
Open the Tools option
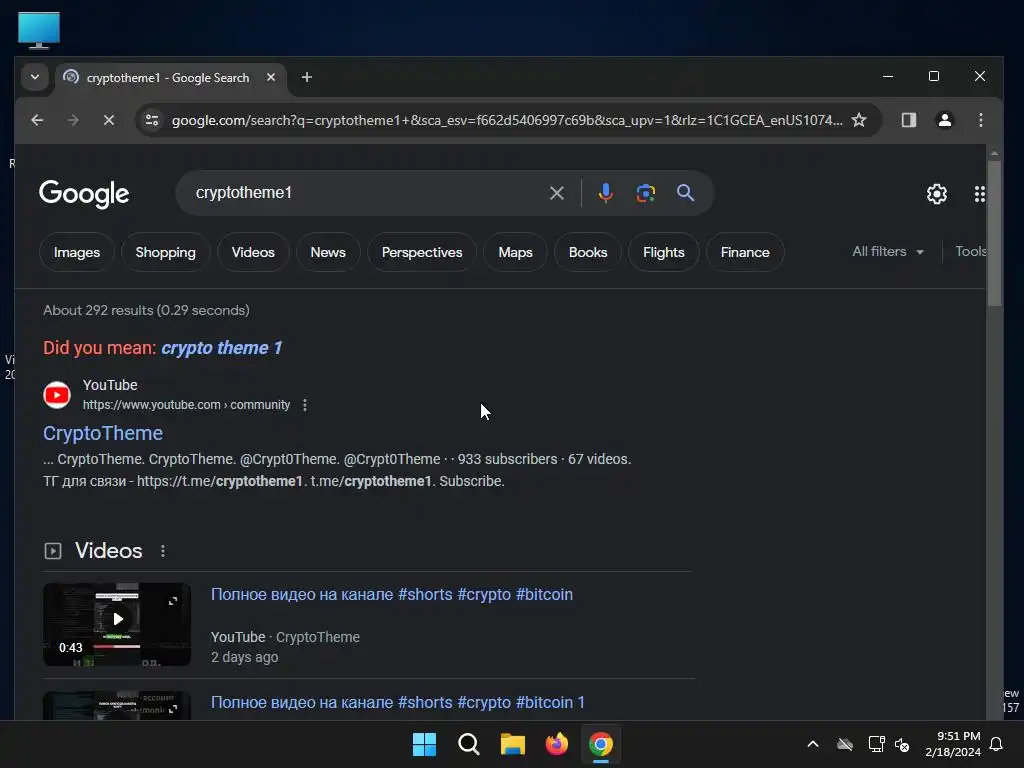click(970, 251)
